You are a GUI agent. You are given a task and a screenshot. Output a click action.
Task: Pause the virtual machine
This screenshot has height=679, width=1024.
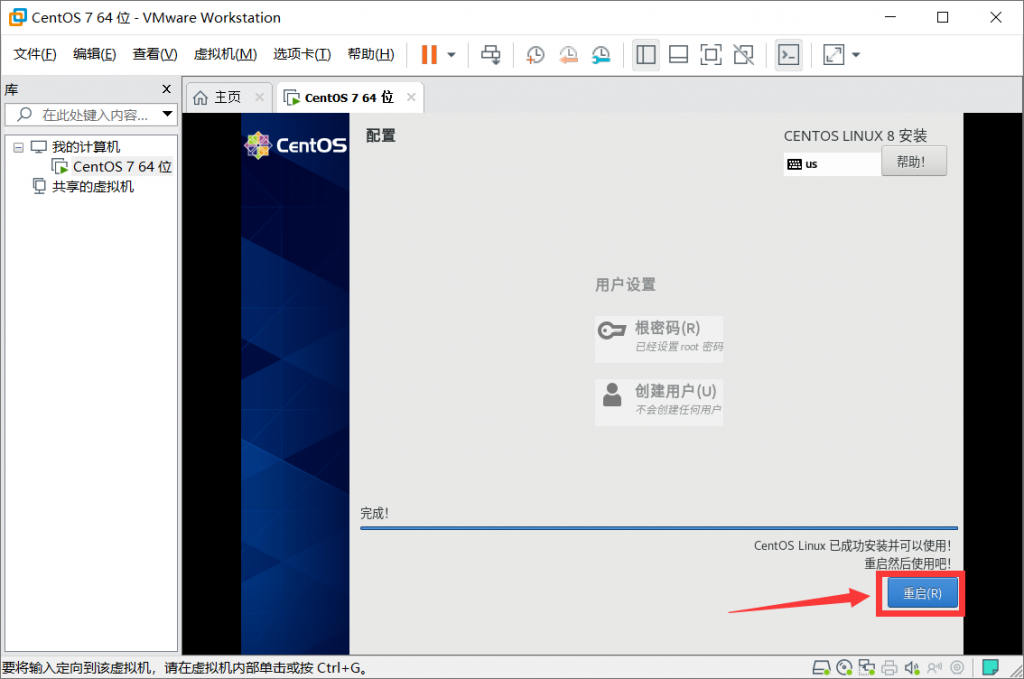coord(429,55)
